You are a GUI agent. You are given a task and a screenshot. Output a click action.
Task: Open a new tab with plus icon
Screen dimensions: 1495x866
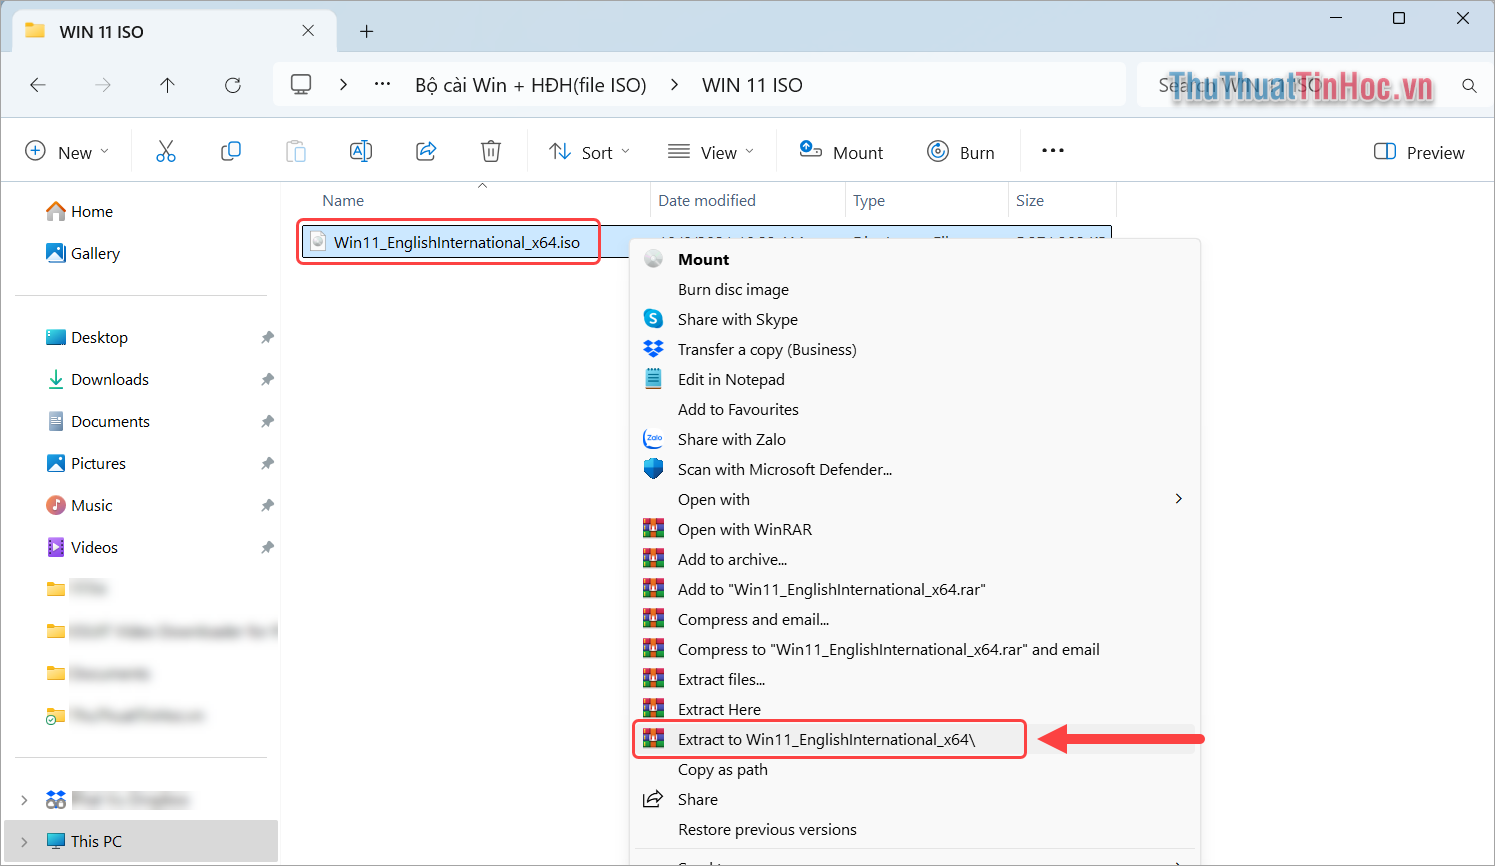point(367,31)
